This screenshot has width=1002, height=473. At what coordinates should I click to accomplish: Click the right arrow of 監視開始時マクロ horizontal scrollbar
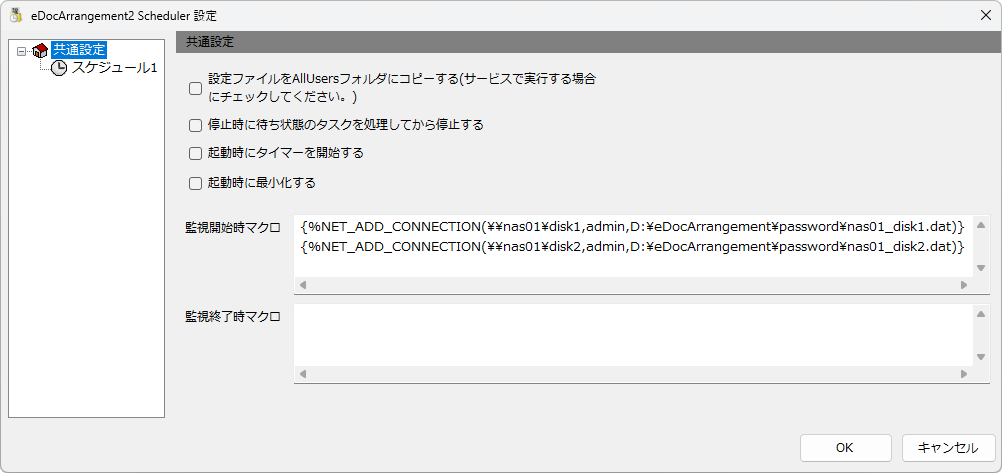pos(964,285)
